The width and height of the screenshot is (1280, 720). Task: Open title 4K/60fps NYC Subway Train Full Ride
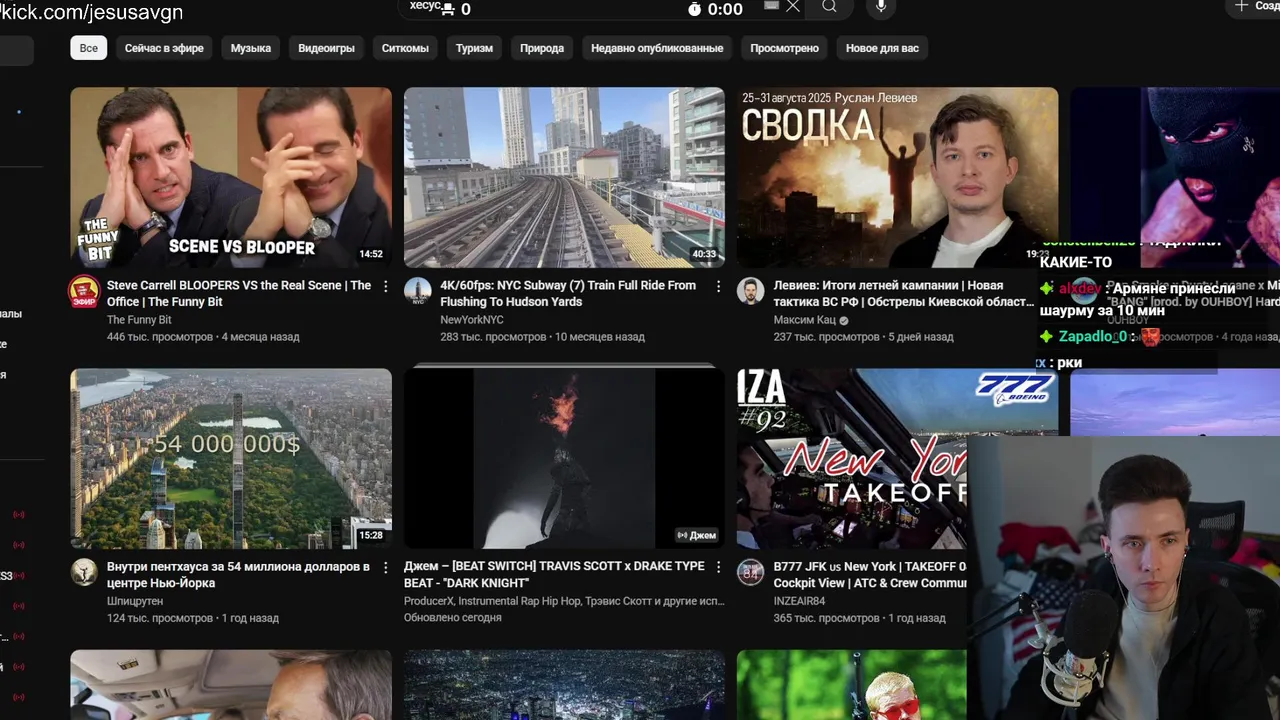click(x=568, y=293)
